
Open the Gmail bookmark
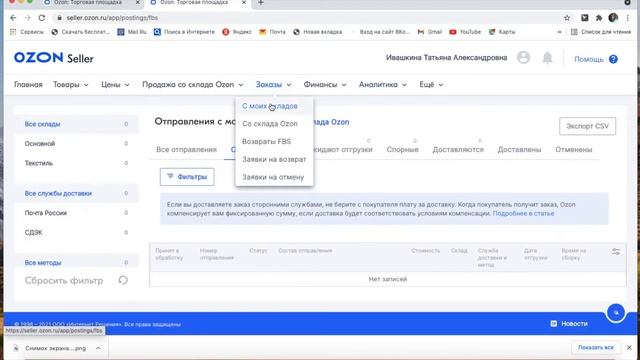click(430, 32)
